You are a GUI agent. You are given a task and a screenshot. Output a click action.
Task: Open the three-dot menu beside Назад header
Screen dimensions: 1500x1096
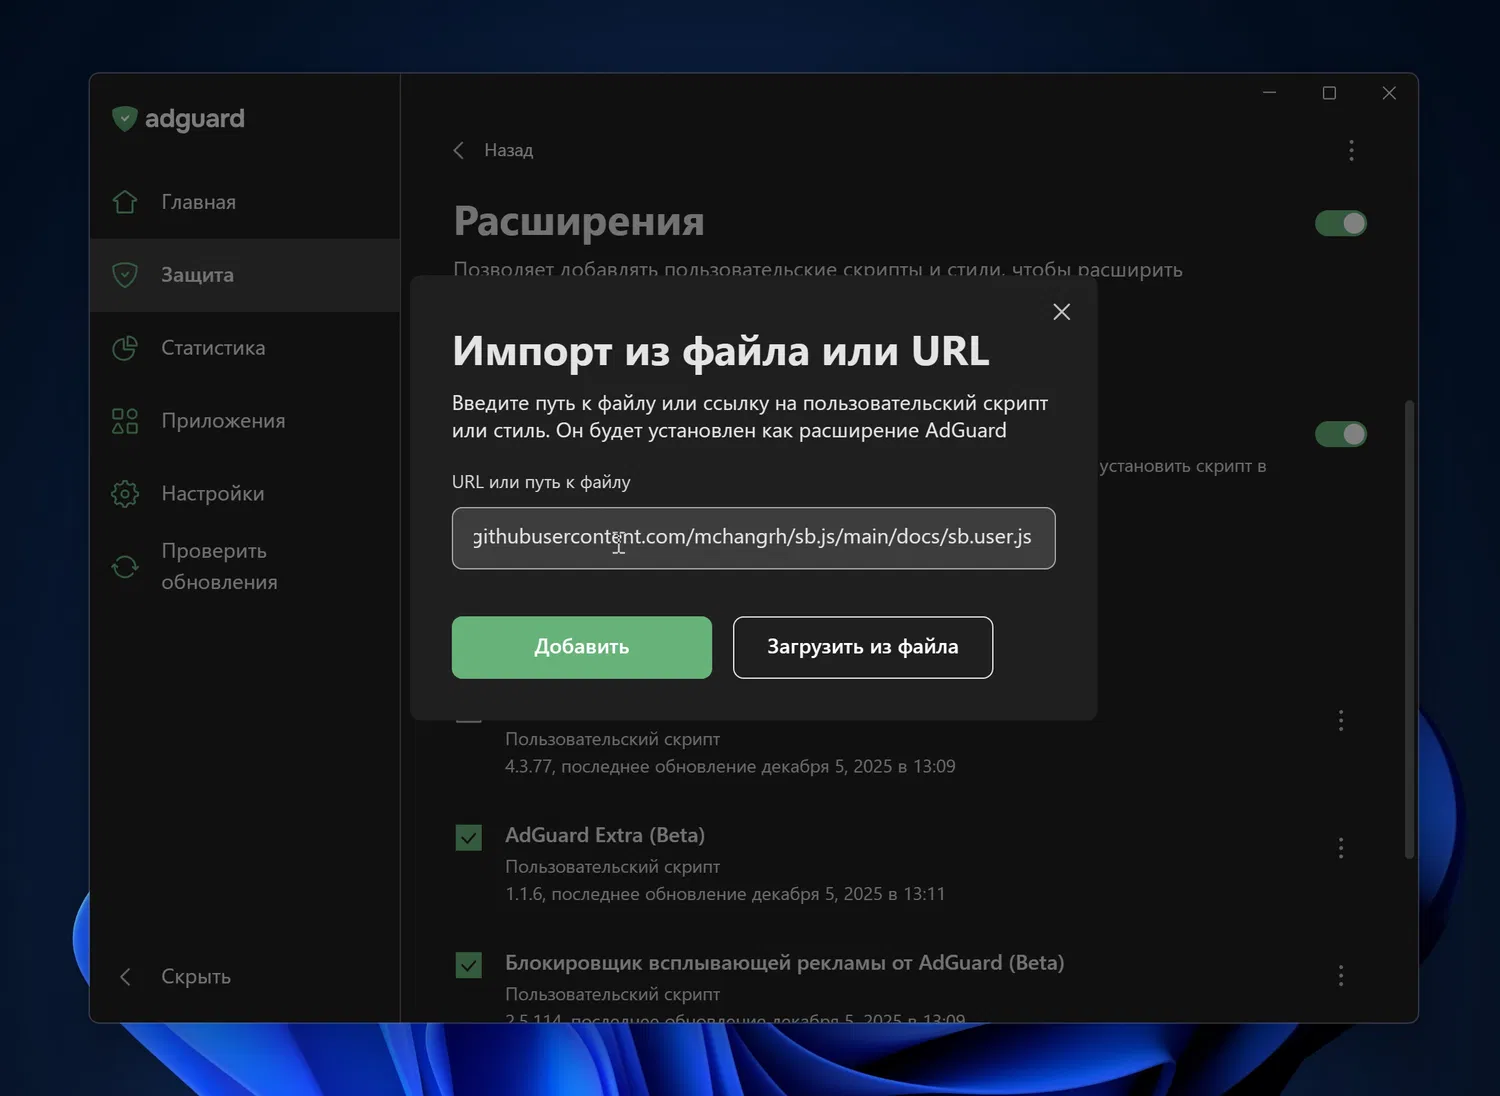(1351, 150)
